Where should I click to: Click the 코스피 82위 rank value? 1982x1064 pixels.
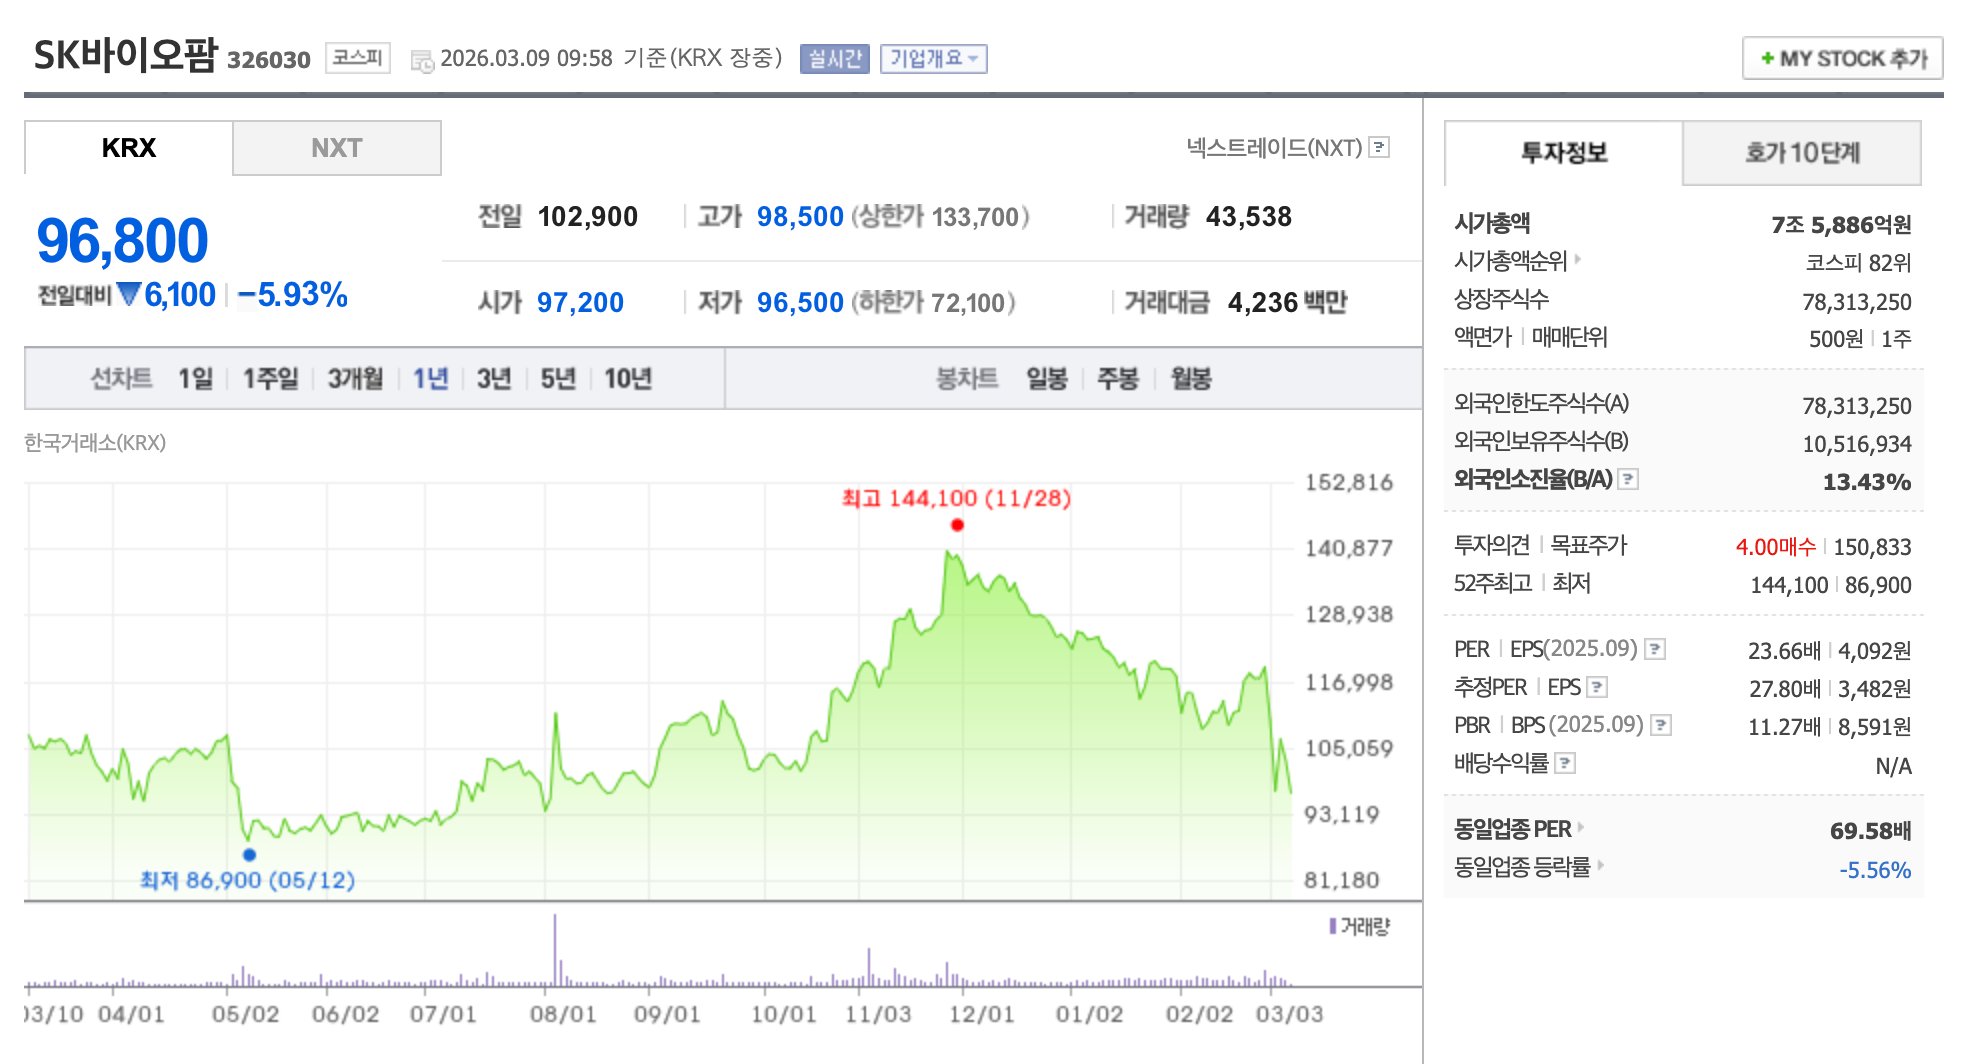click(1858, 263)
